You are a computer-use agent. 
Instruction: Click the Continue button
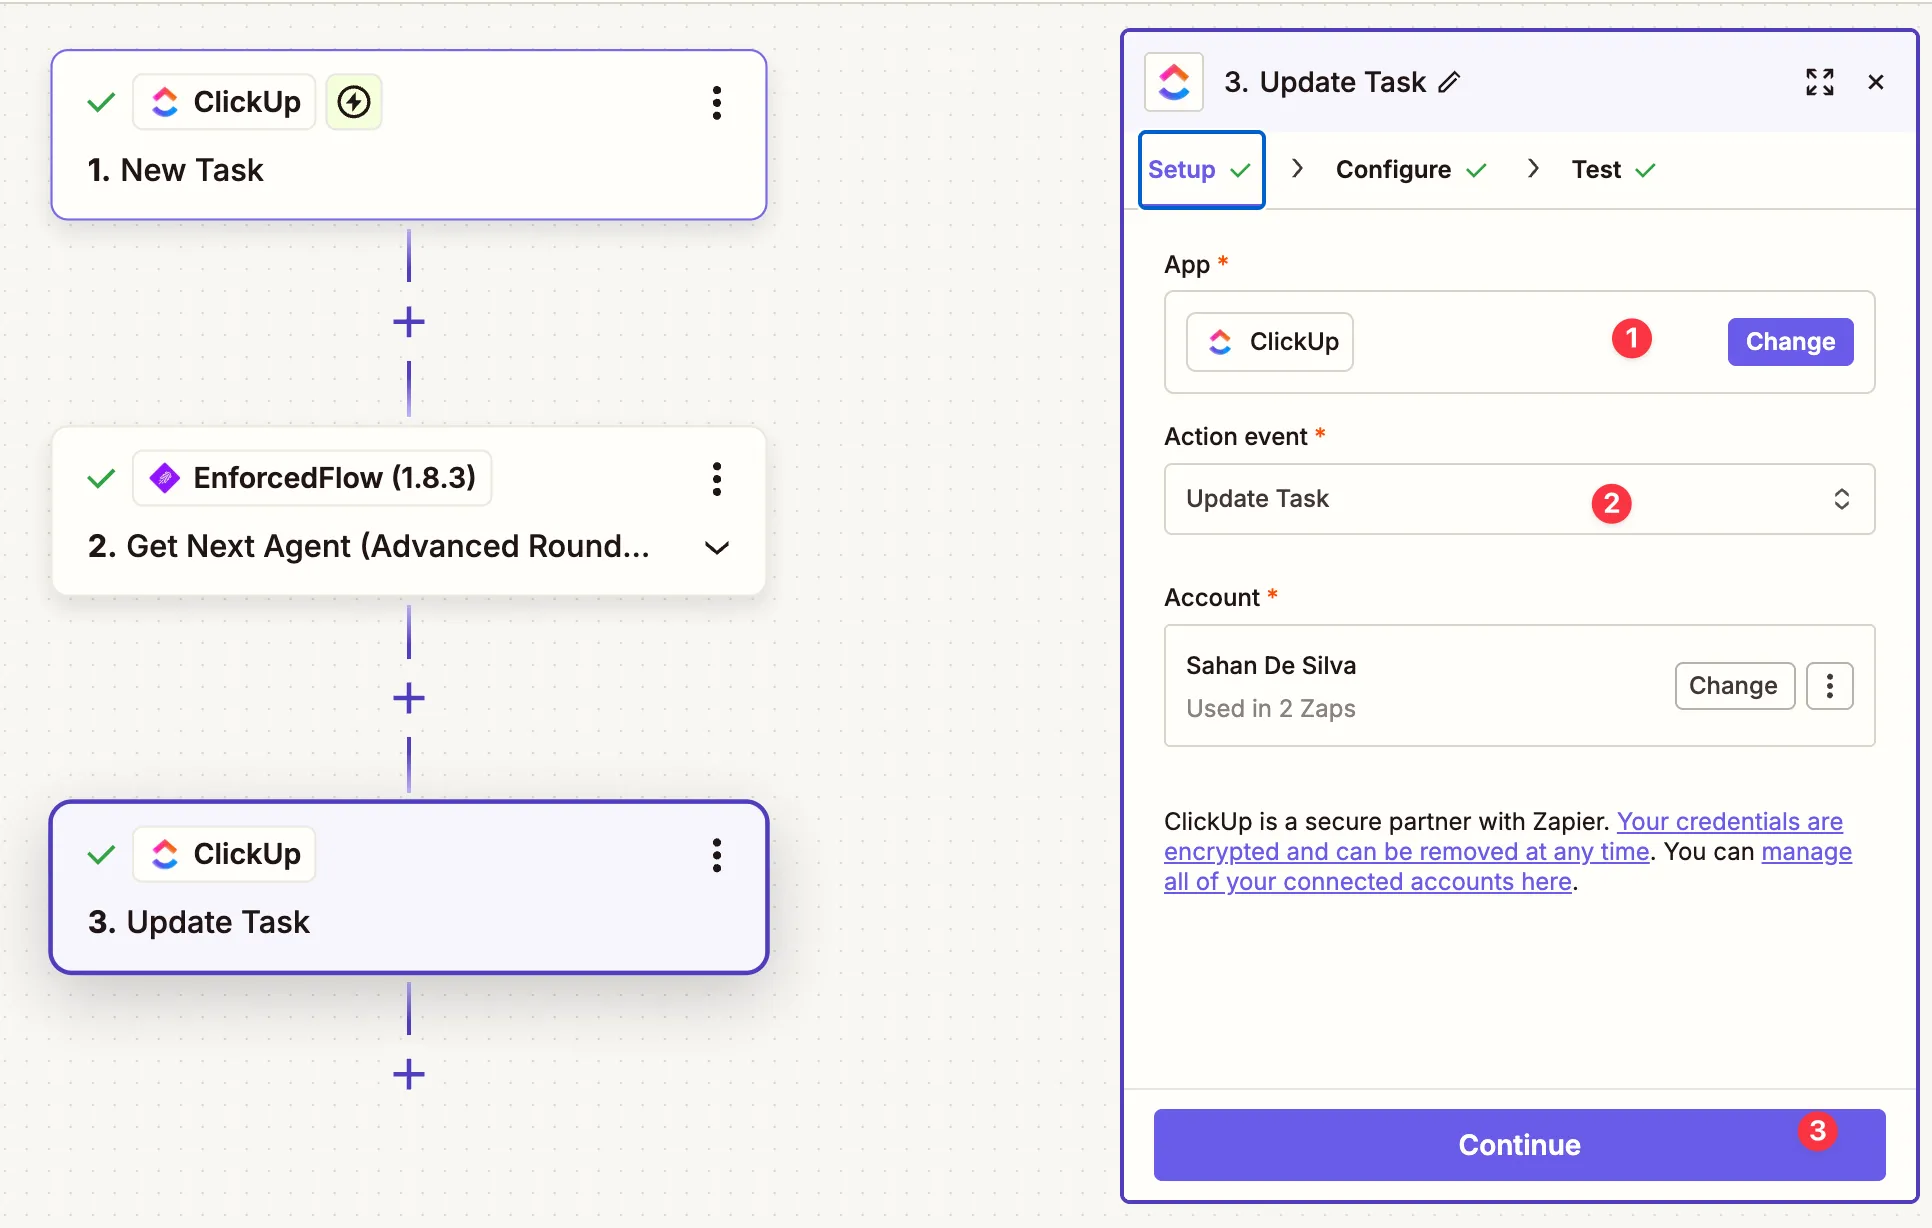(x=1518, y=1145)
